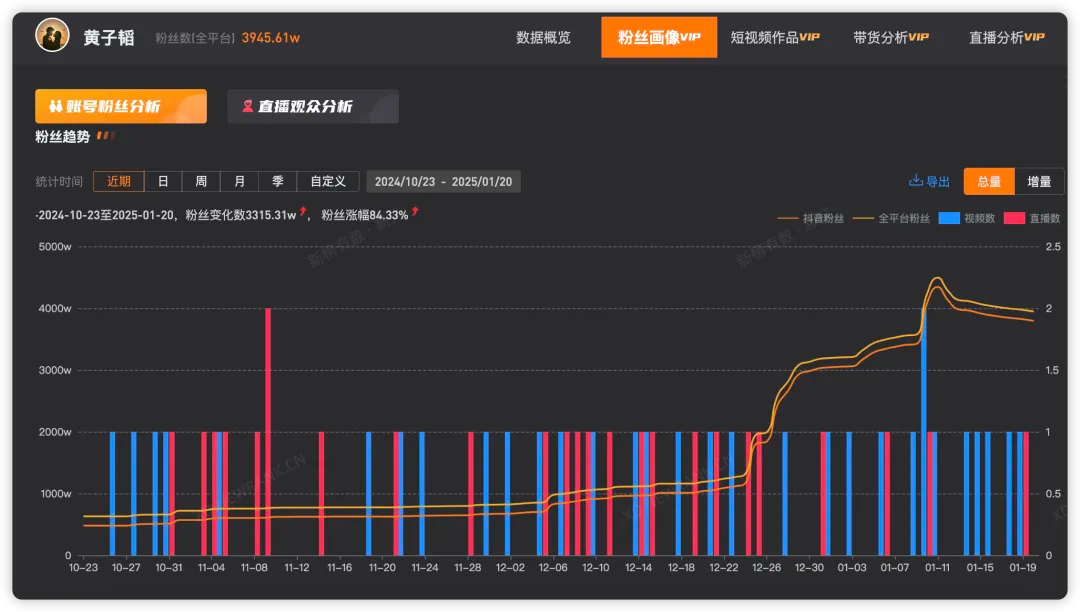Switch to the 数据概览 tab
The image size is (1080, 612).
543,38
